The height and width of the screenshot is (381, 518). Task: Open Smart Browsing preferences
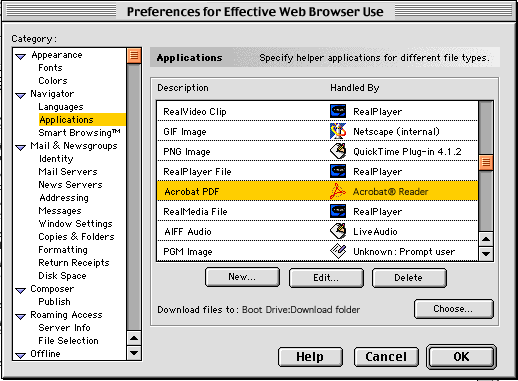coord(79,133)
